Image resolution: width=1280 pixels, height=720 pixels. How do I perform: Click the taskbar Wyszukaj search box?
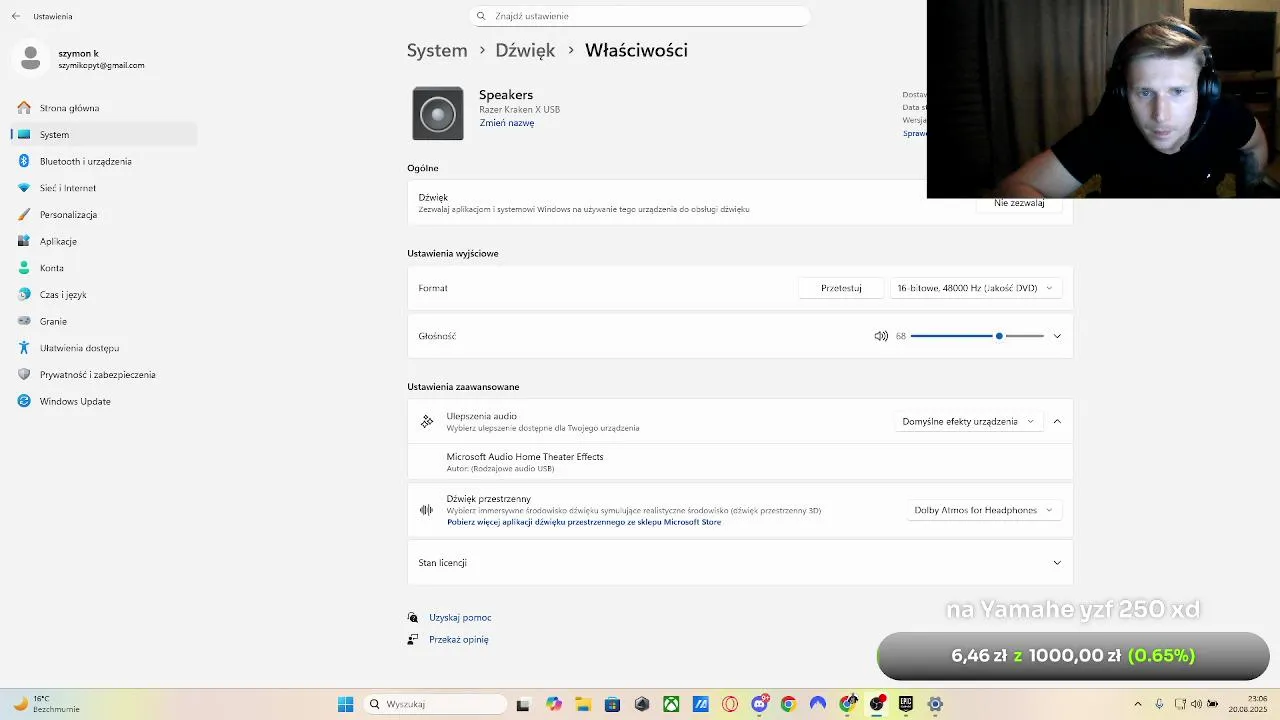[x=435, y=704]
